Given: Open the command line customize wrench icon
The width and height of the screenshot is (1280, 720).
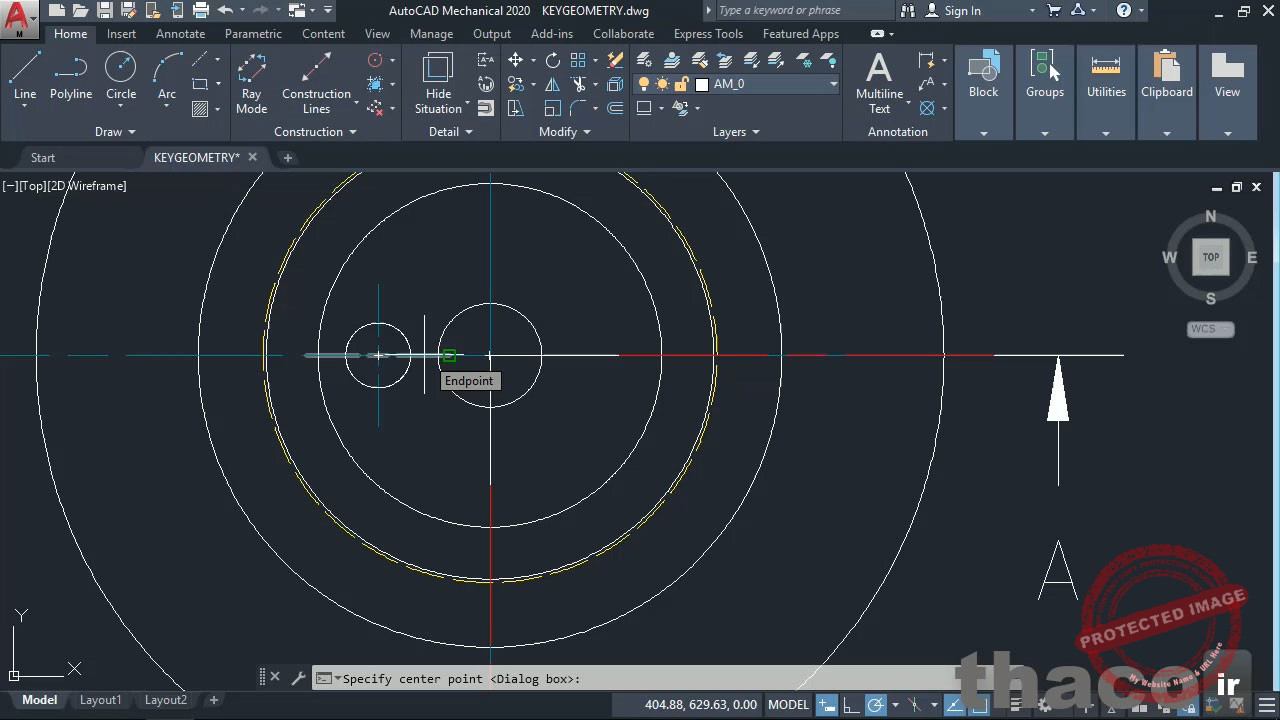Looking at the screenshot, I should tap(298, 678).
